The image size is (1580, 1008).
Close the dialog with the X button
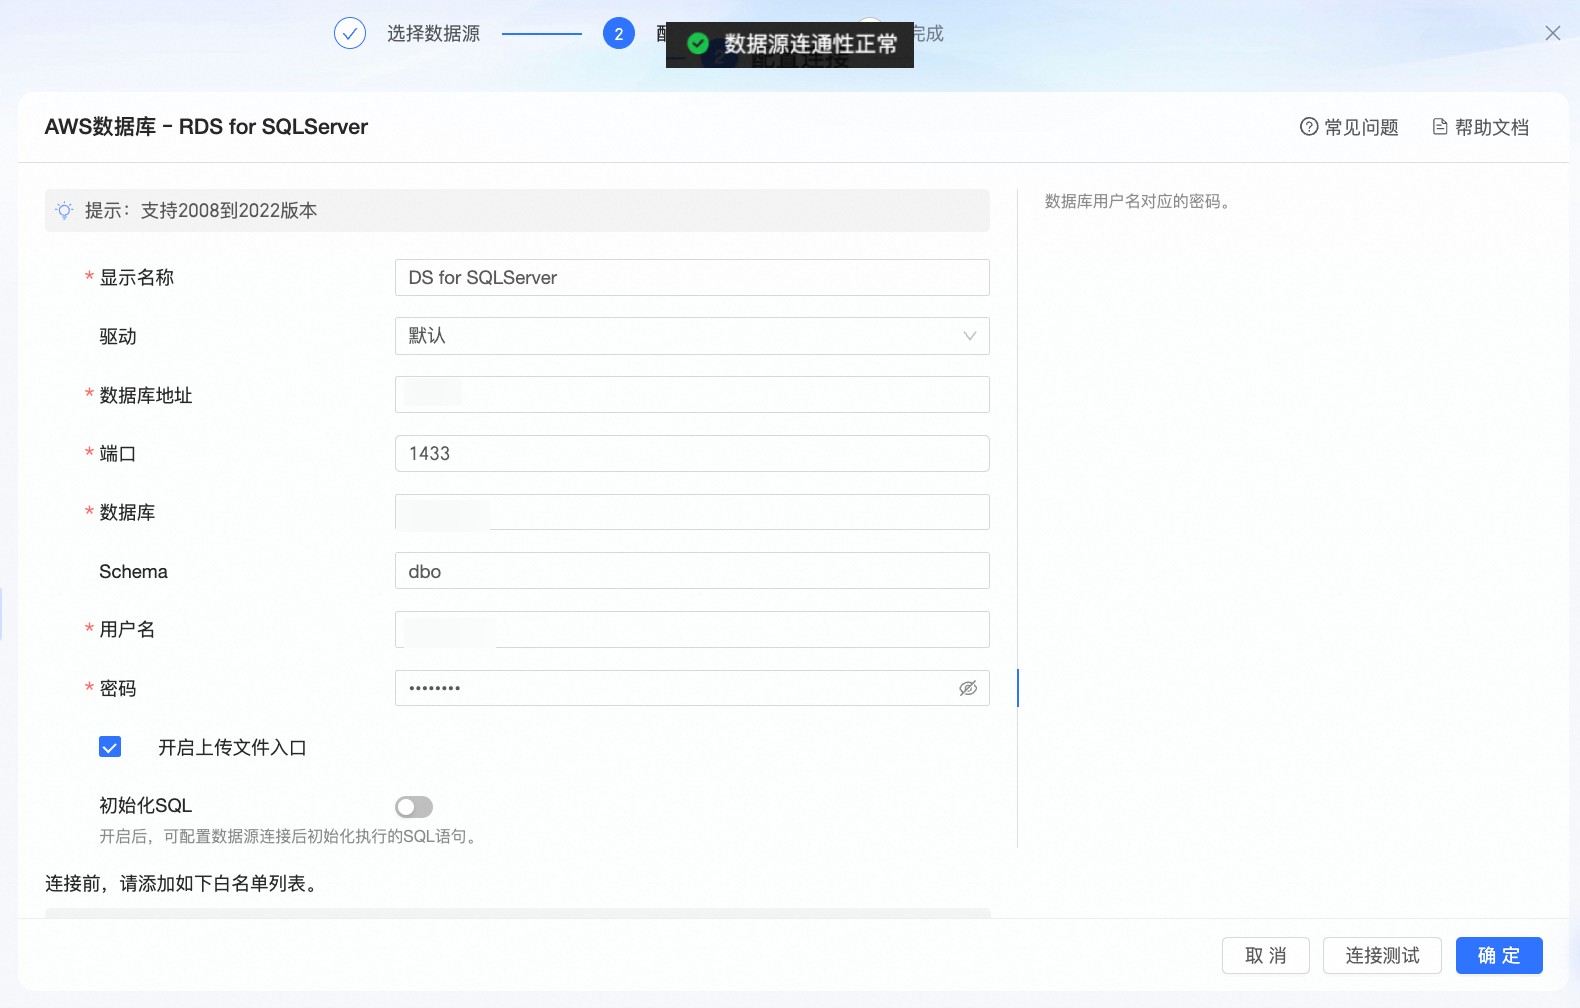(x=1553, y=33)
